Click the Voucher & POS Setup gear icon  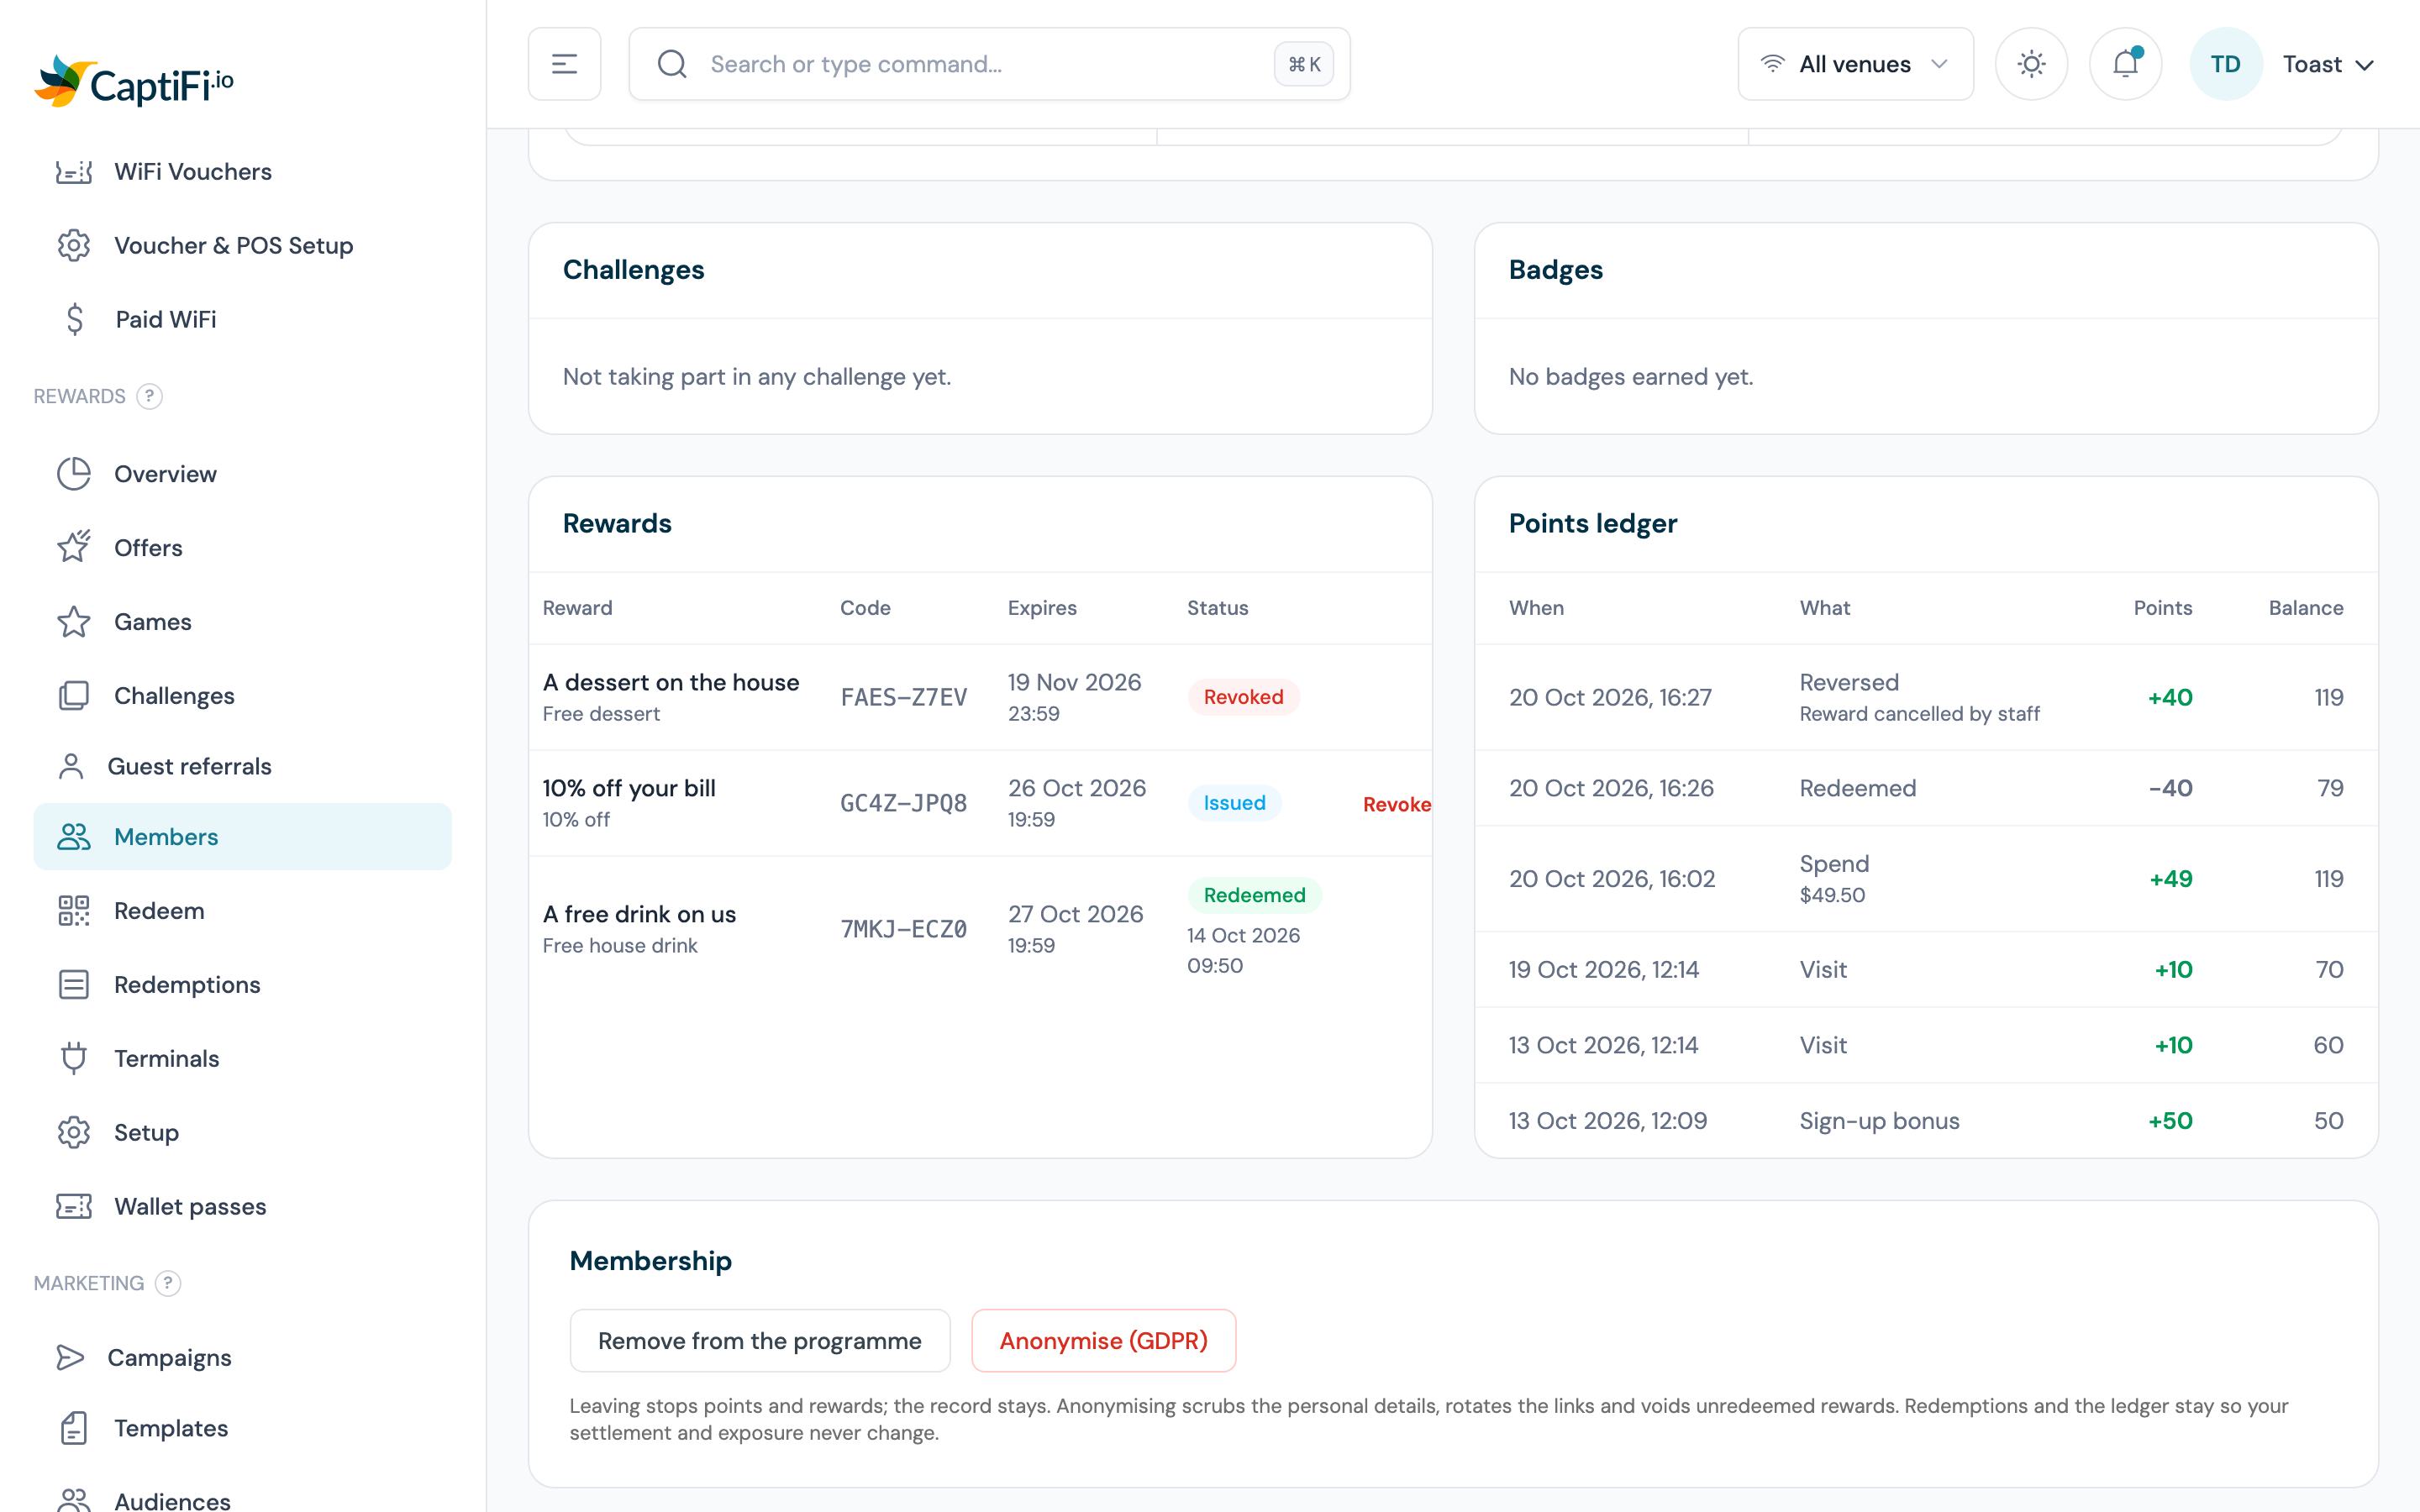pos(74,246)
